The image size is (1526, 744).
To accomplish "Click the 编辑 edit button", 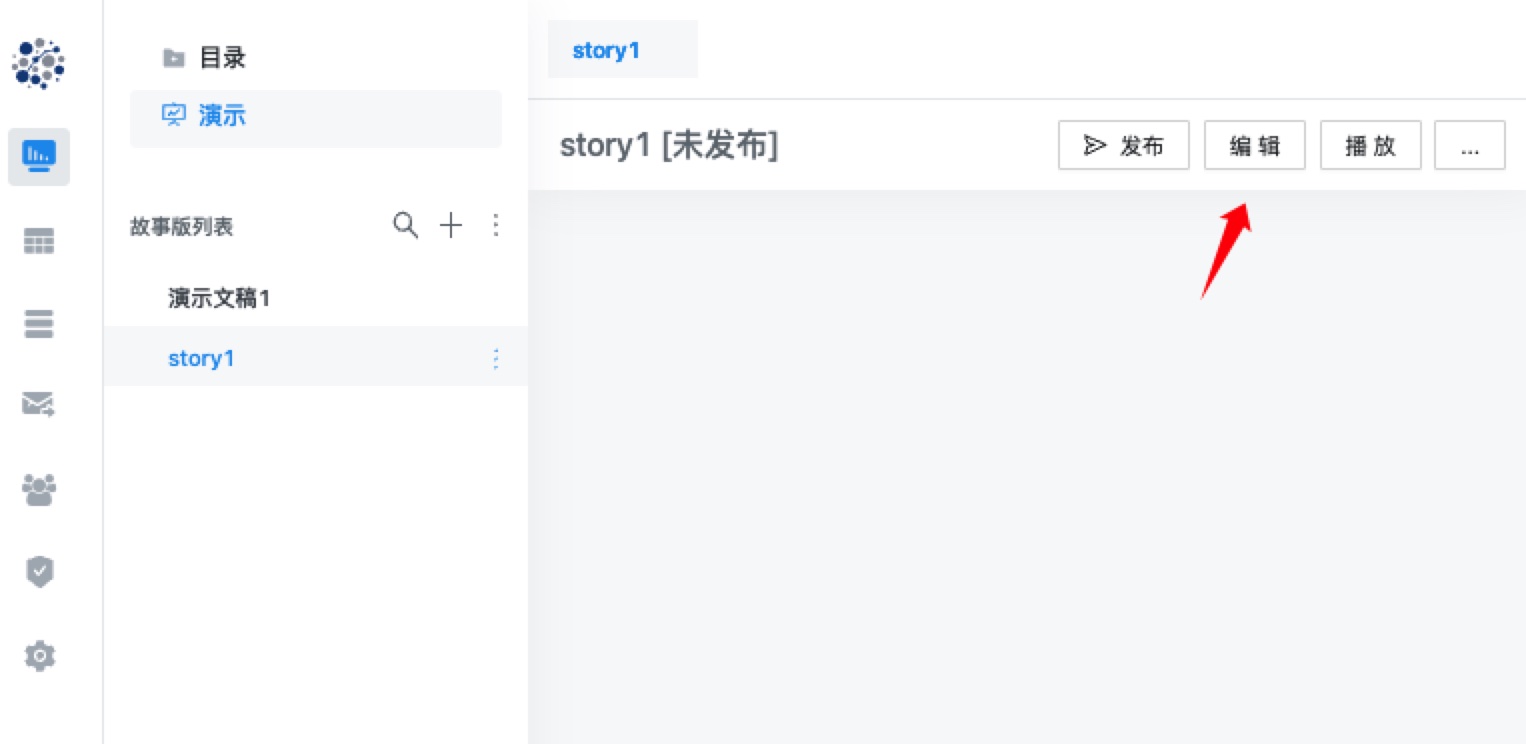I will 1255,146.
